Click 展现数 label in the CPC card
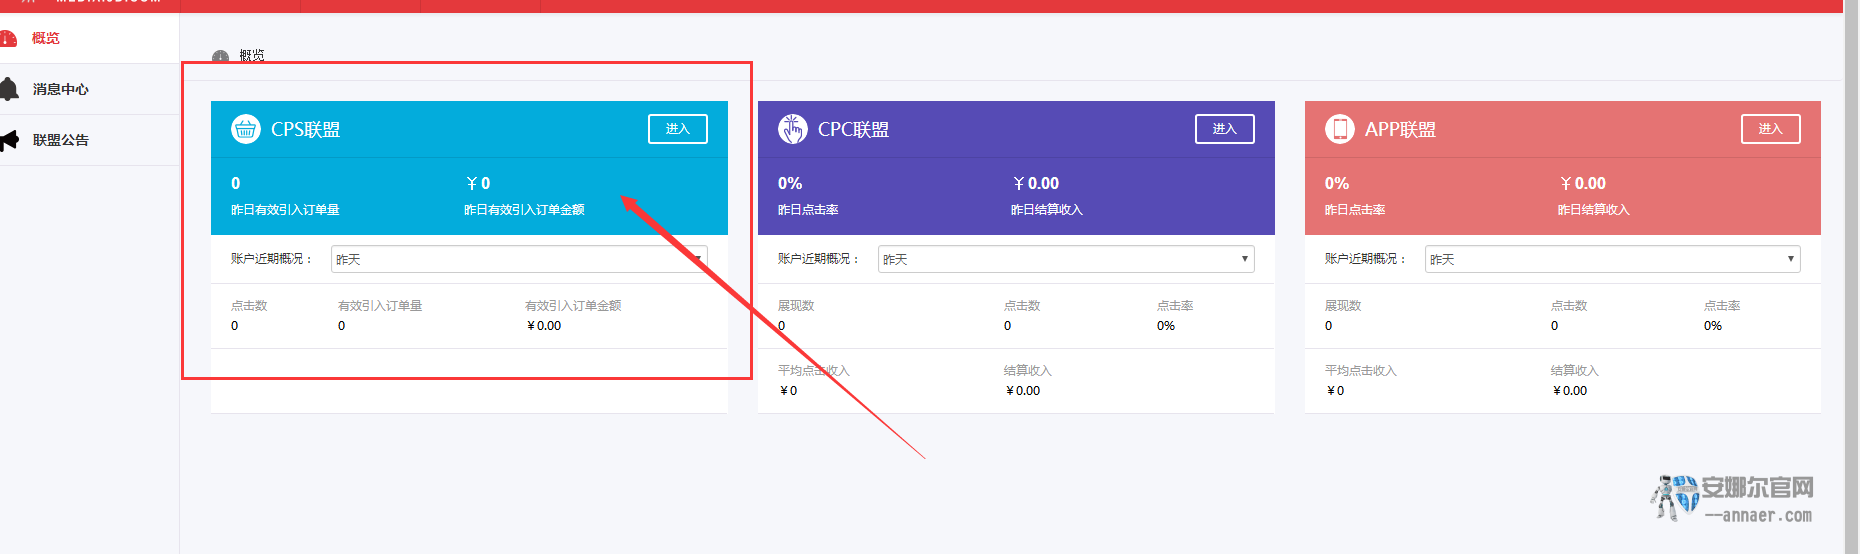This screenshot has width=1860, height=554. tap(796, 306)
